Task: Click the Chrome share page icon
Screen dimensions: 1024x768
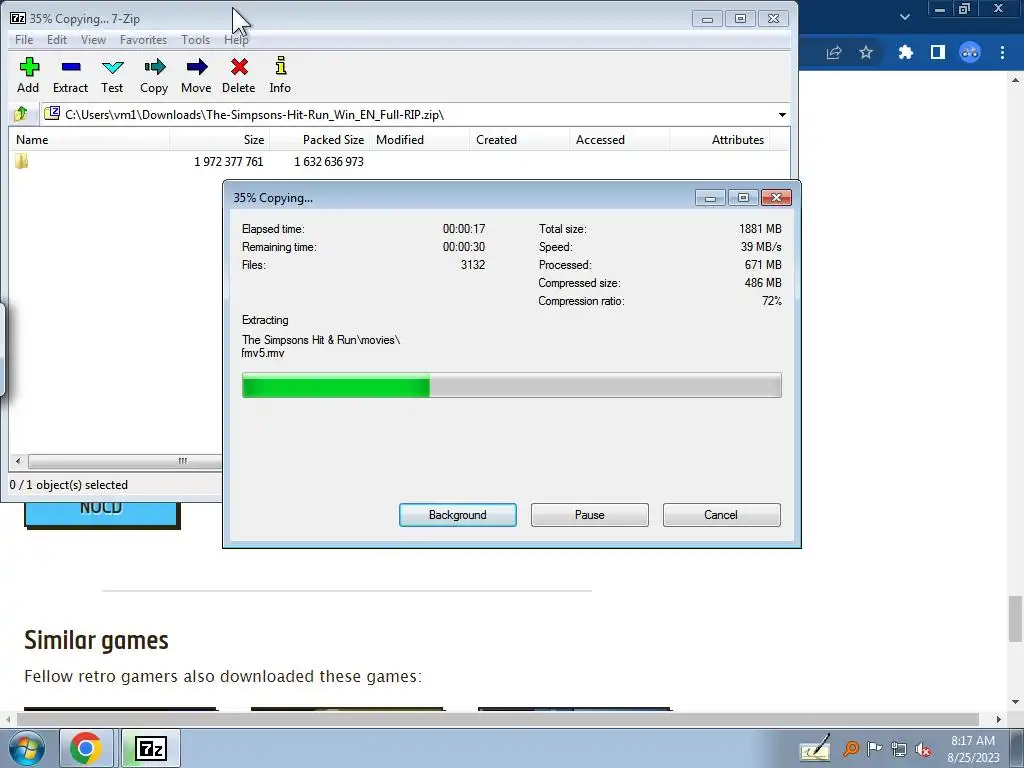Action: [834, 52]
